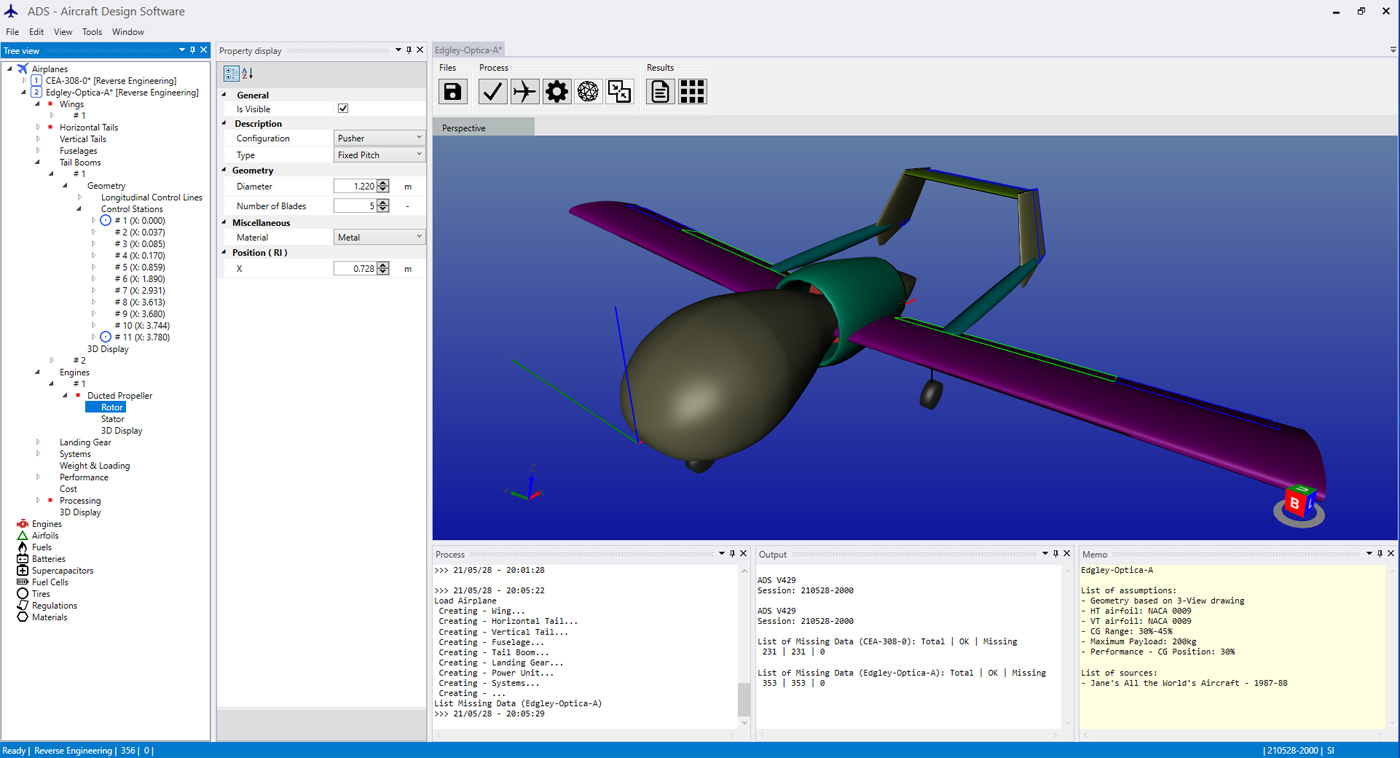The height and width of the screenshot is (758, 1400).
Task: Run the checkmark validation process button
Action: pos(492,92)
